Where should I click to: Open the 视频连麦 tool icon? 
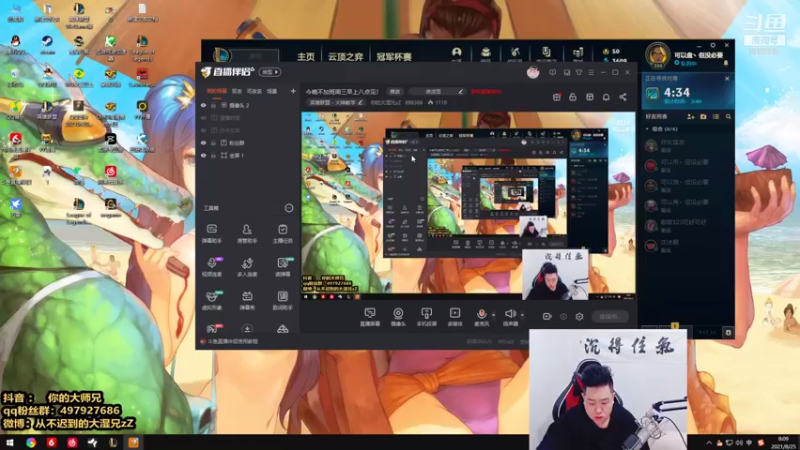click(x=212, y=266)
